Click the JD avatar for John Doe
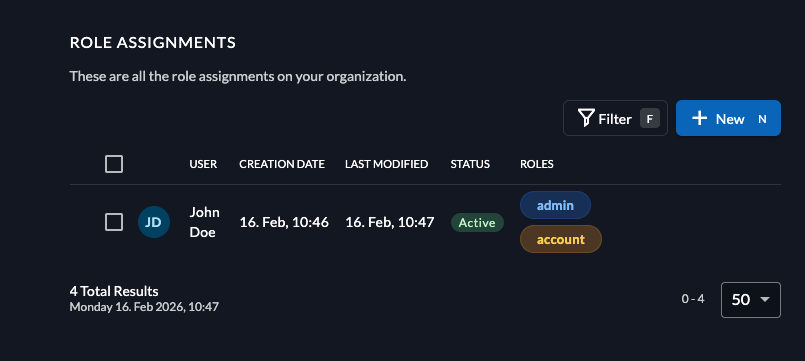Viewport: 805px width, 361px height. tap(154, 222)
